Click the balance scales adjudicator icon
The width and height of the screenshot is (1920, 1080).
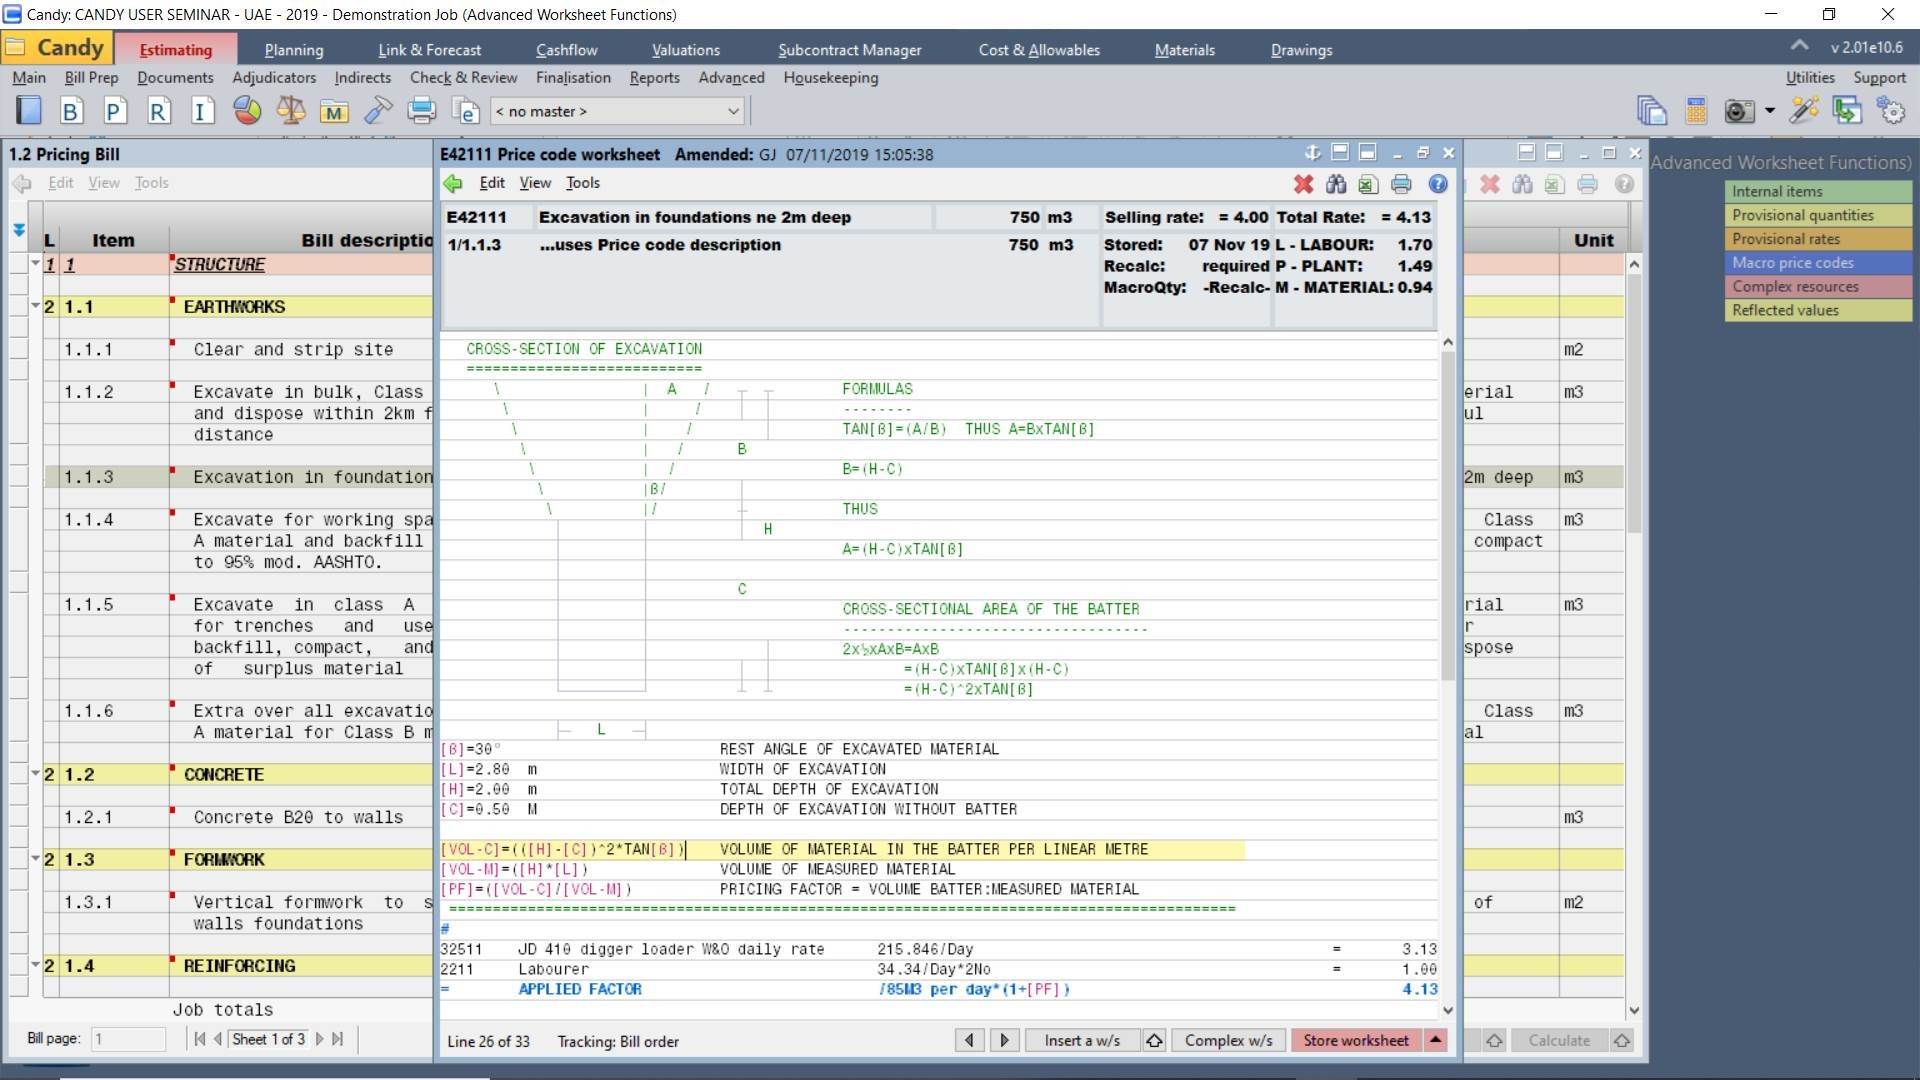(291, 111)
